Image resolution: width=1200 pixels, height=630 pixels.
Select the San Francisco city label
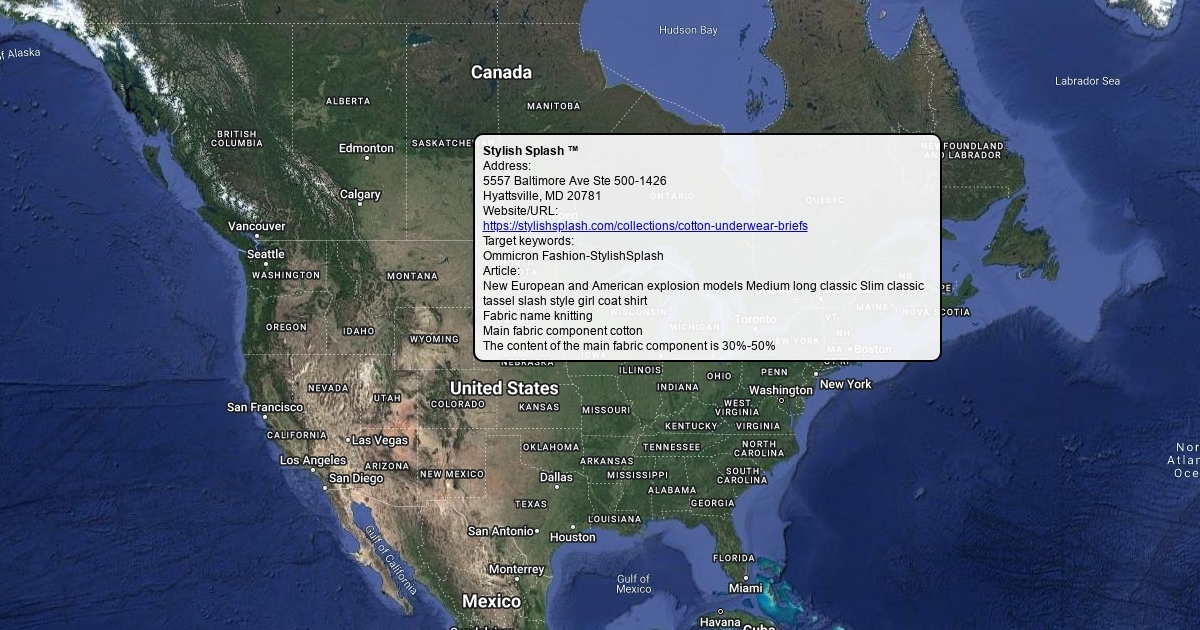pyautogui.click(x=265, y=408)
